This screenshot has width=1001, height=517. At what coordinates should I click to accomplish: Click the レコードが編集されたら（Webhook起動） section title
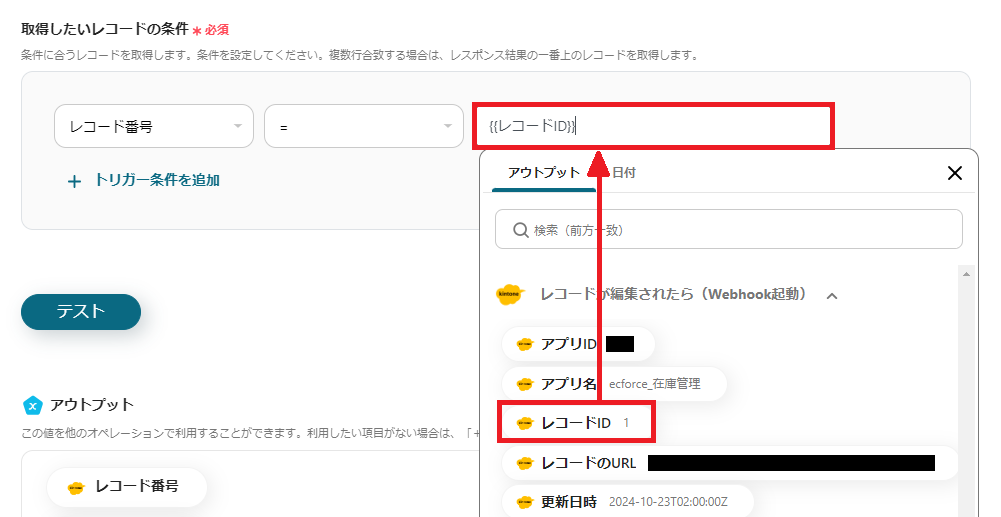(673, 294)
